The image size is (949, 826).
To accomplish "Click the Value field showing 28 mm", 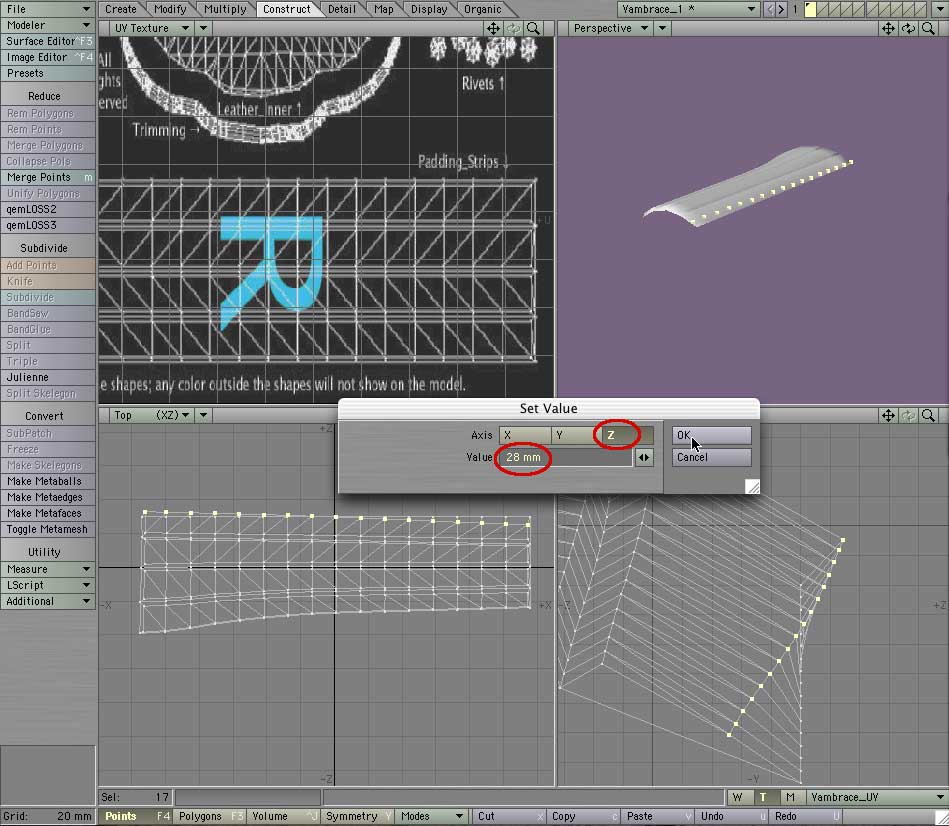I will click(565, 457).
